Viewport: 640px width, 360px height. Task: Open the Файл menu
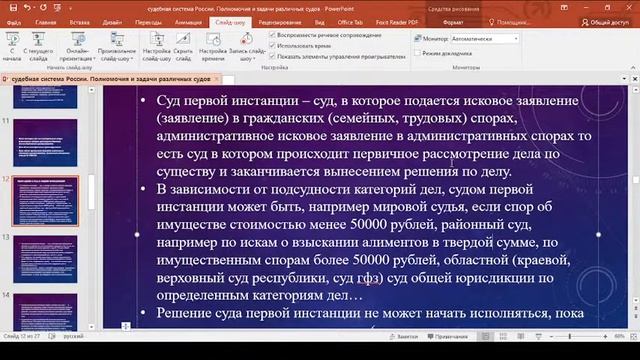tap(13, 22)
